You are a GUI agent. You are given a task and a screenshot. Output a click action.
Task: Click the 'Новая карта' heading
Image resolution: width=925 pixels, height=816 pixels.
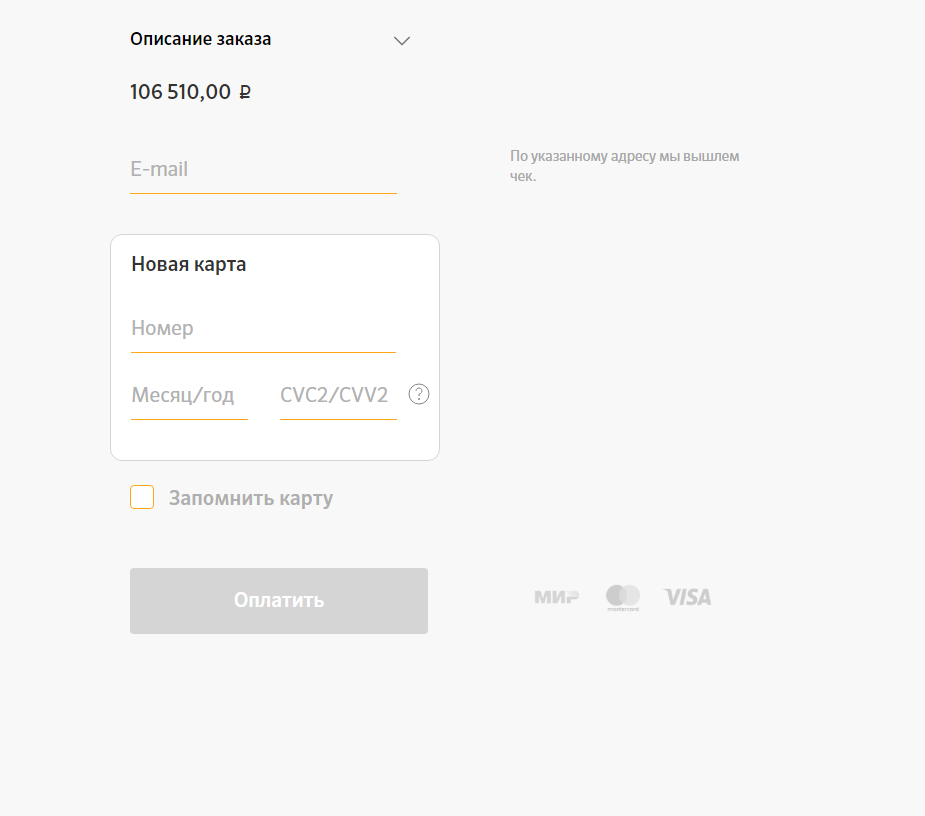189,264
